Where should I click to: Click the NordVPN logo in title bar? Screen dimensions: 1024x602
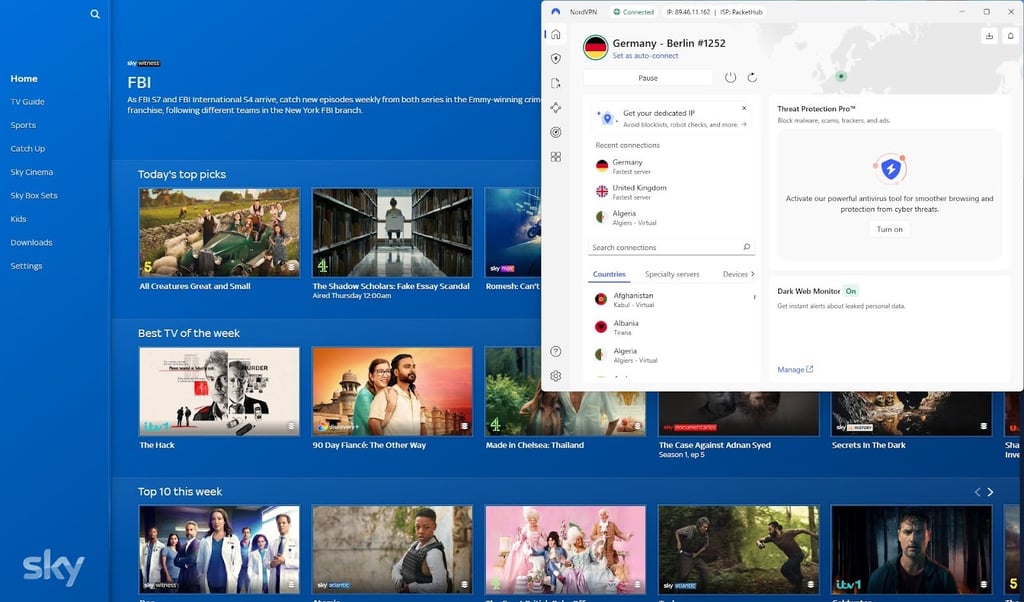pyautogui.click(x=556, y=12)
